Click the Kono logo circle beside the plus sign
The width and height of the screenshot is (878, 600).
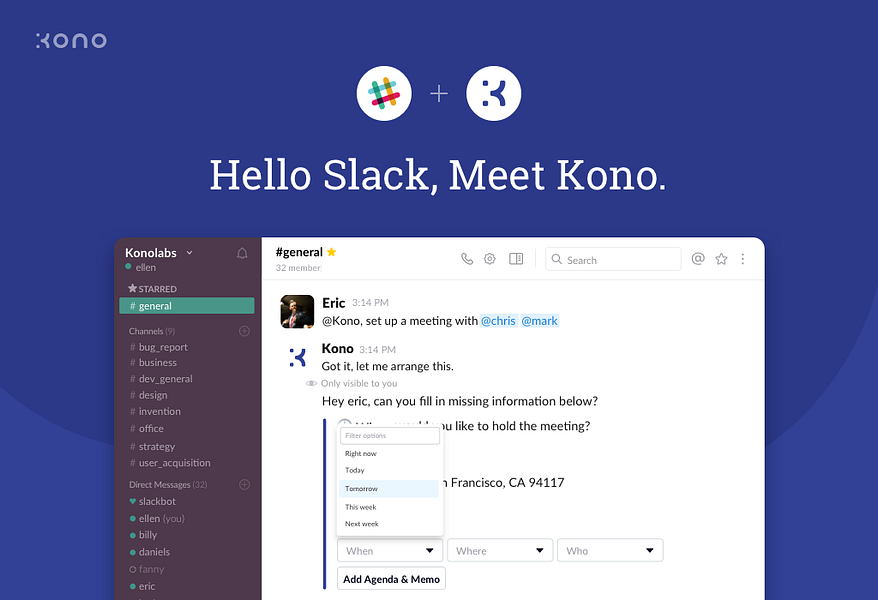pyautogui.click(x=493, y=93)
